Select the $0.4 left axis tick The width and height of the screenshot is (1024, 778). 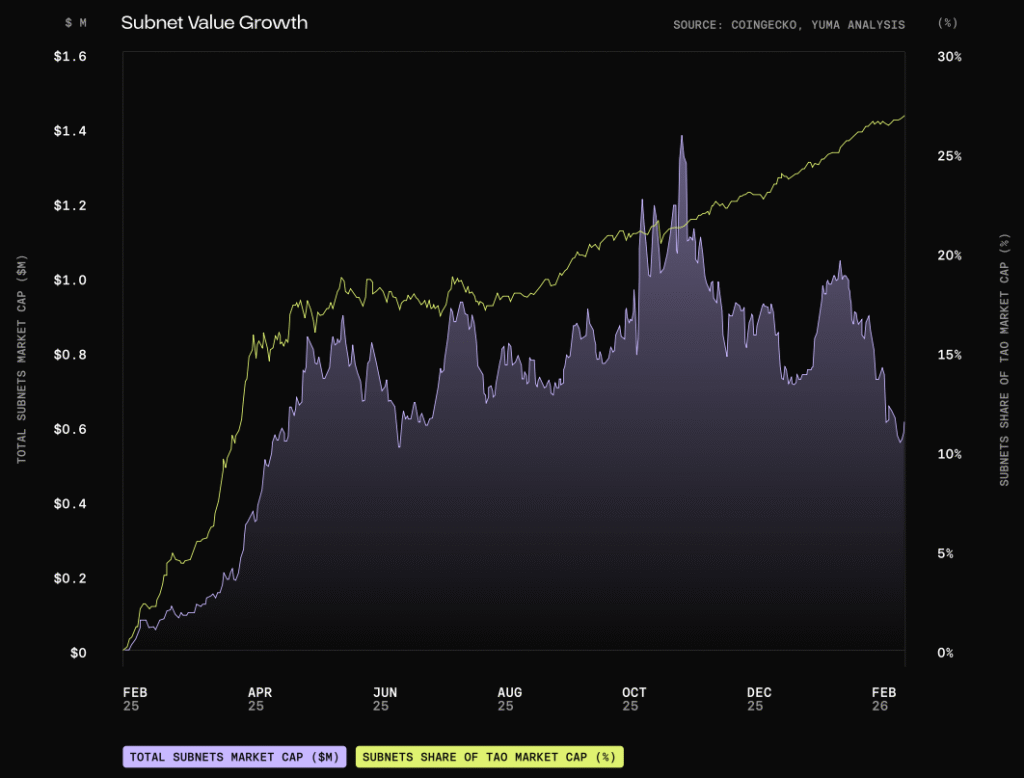click(70, 504)
